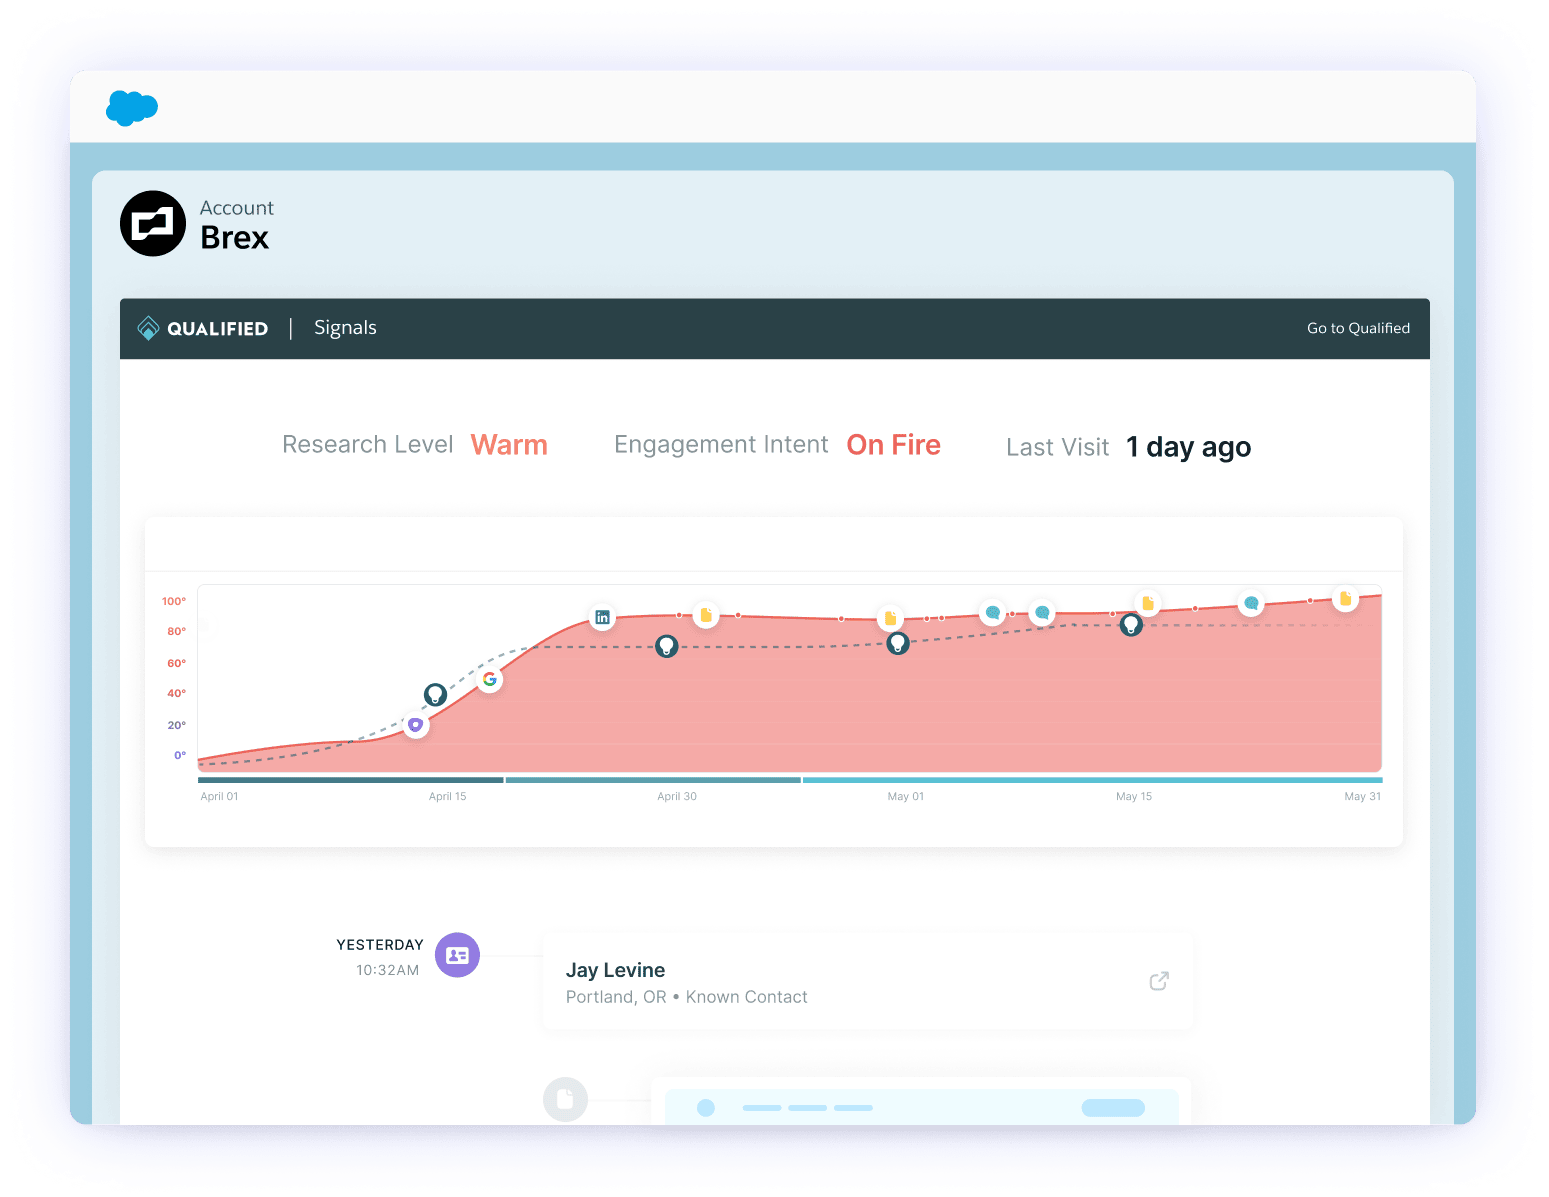Screen dimensions: 1549x1197
Task: Click the 0° axis label
Action: coord(180,755)
